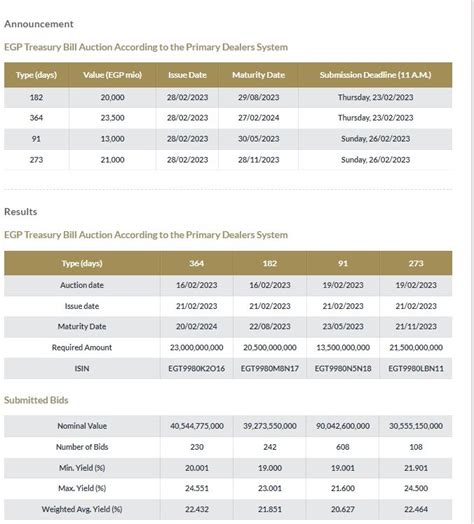Select ISIN code EGT9980K2O16
Screen dimensions: 474x524
point(197,369)
